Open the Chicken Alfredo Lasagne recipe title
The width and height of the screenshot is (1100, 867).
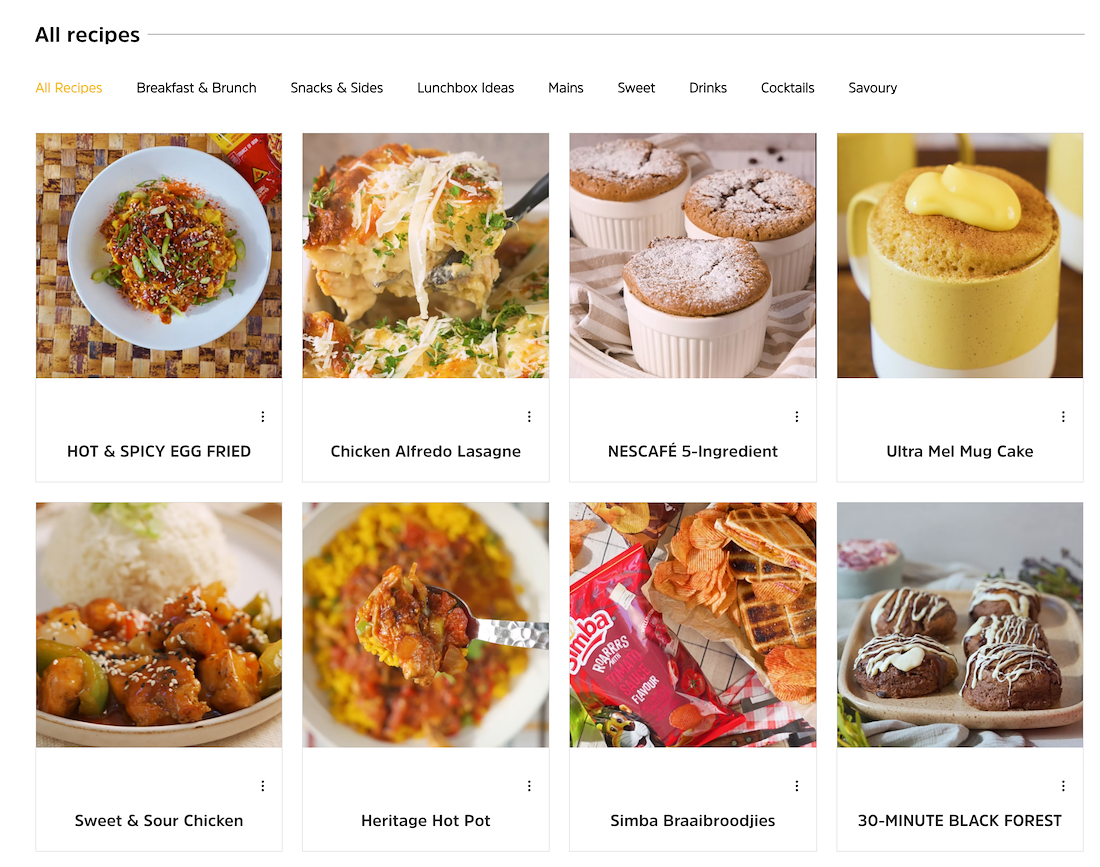click(x=426, y=451)
